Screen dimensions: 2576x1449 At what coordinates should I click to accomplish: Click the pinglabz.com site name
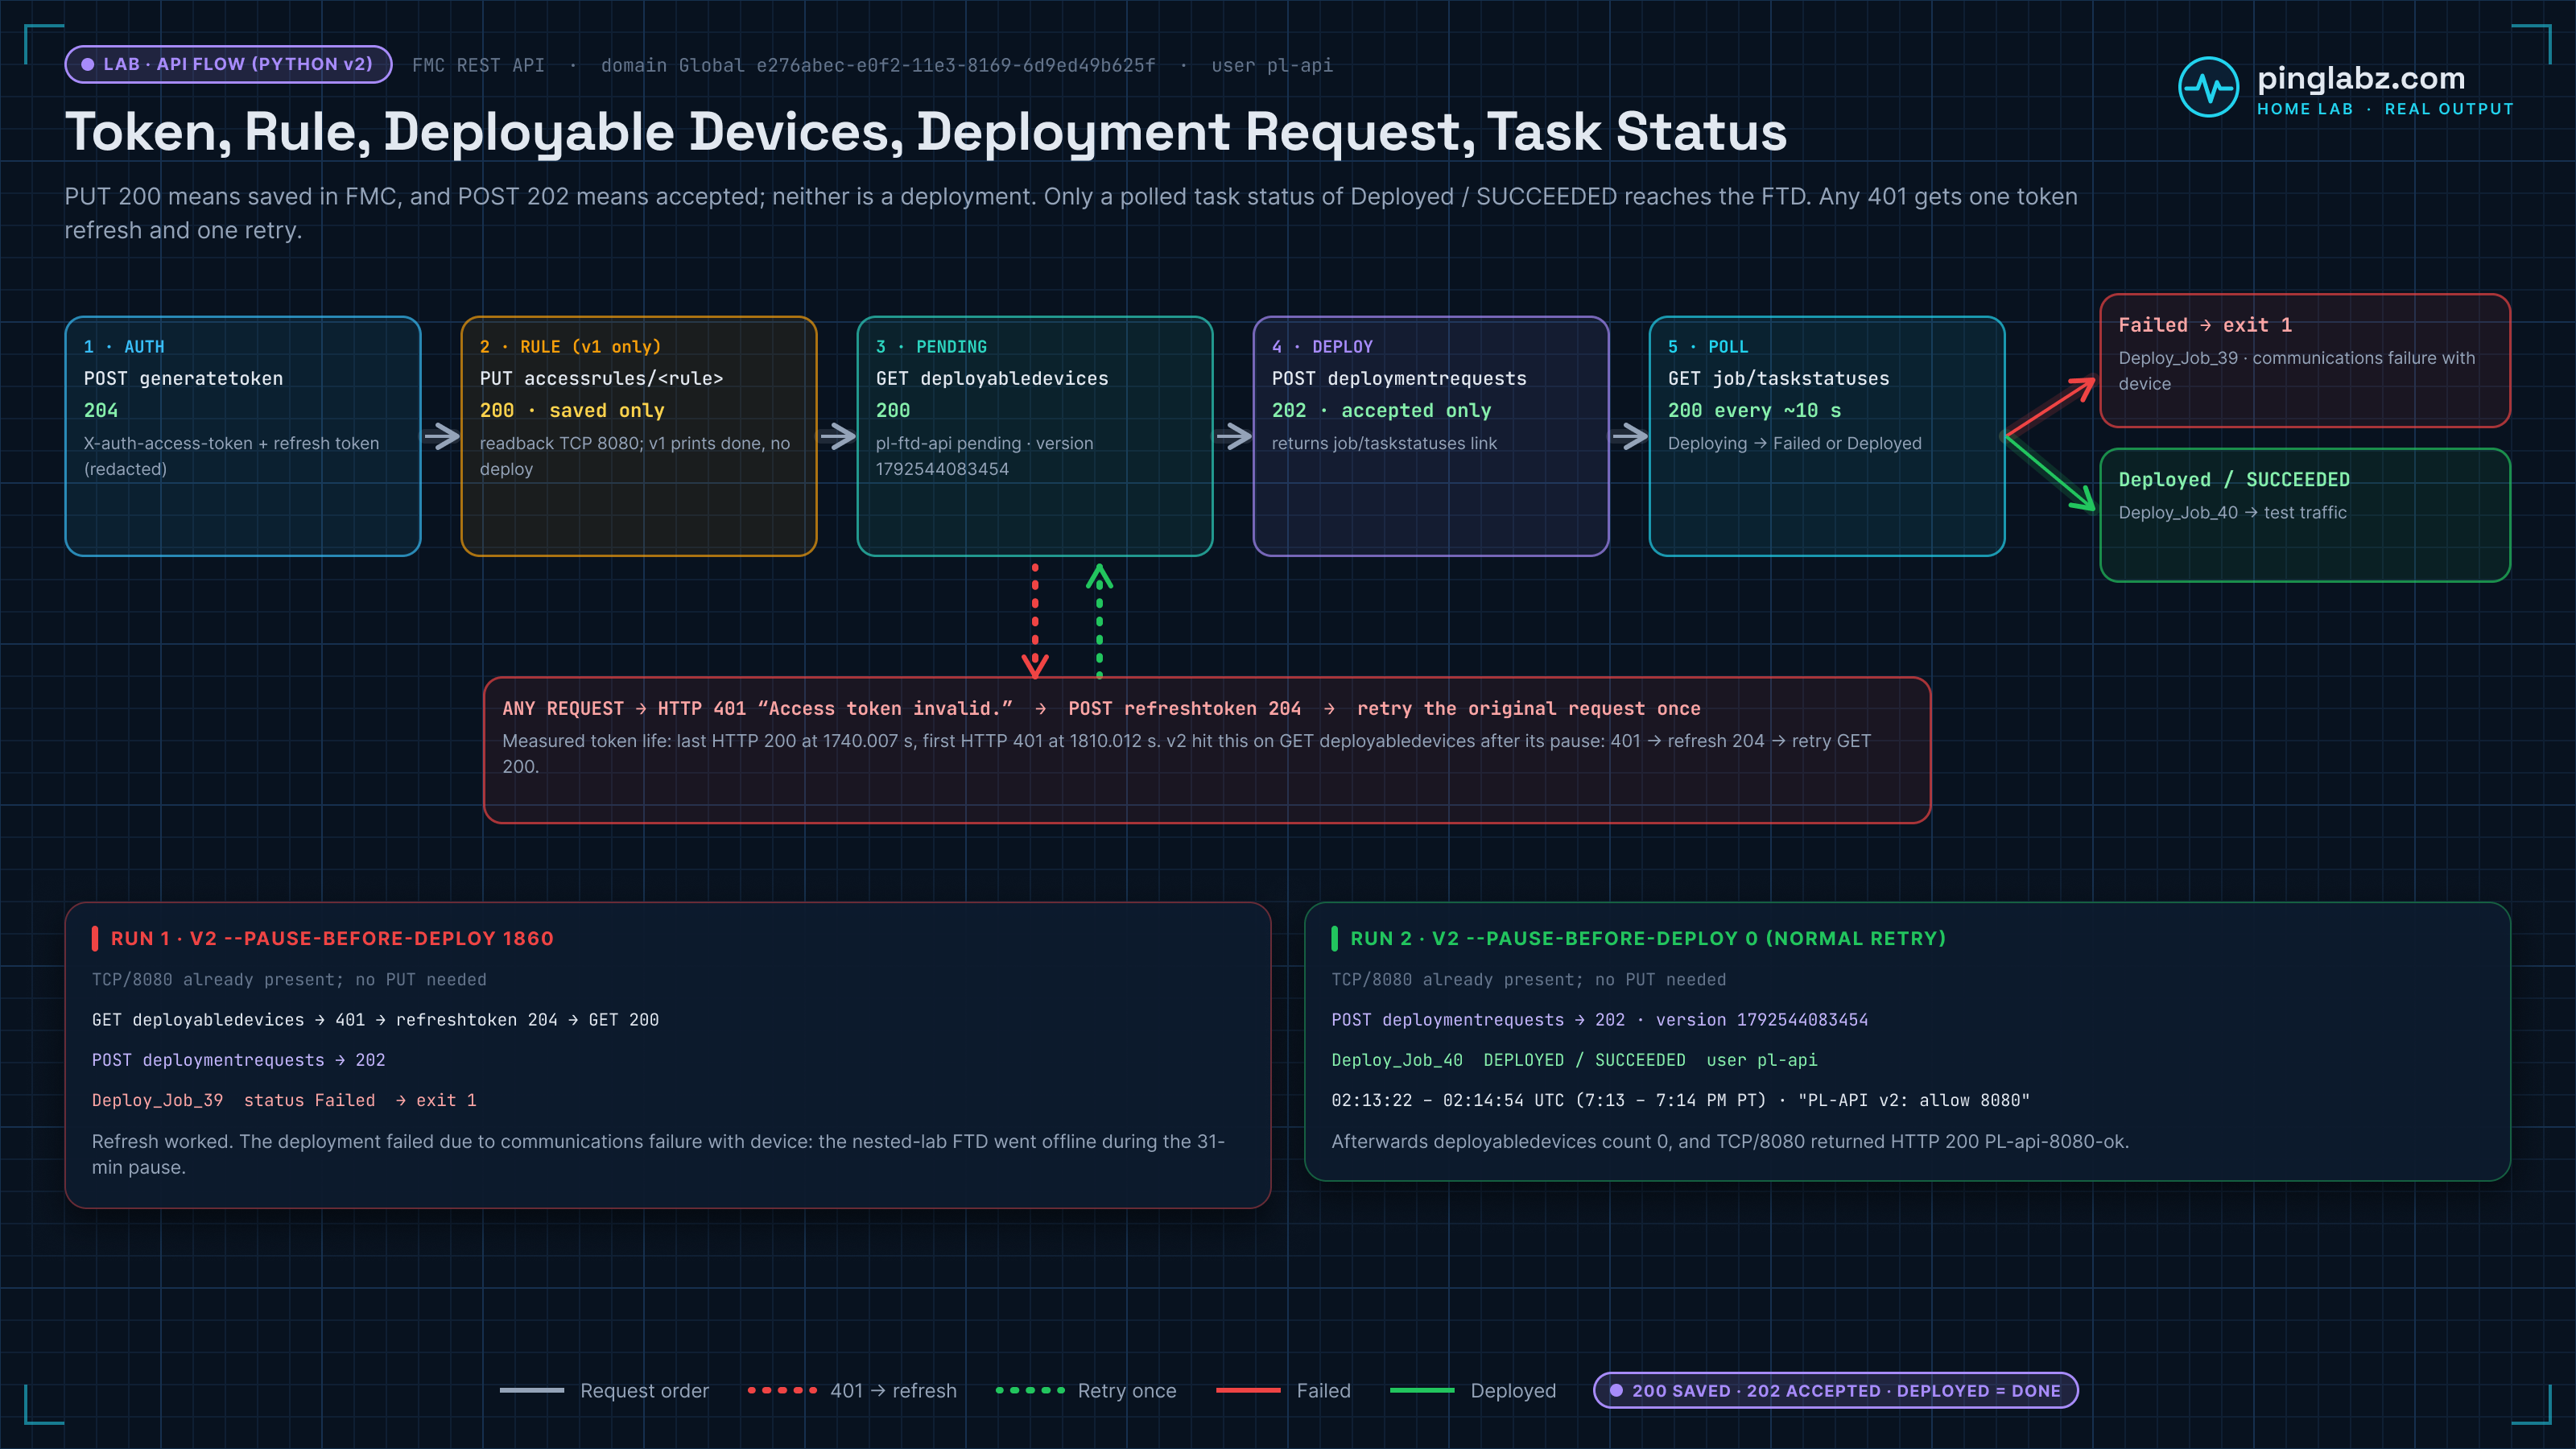(2360, 78)
